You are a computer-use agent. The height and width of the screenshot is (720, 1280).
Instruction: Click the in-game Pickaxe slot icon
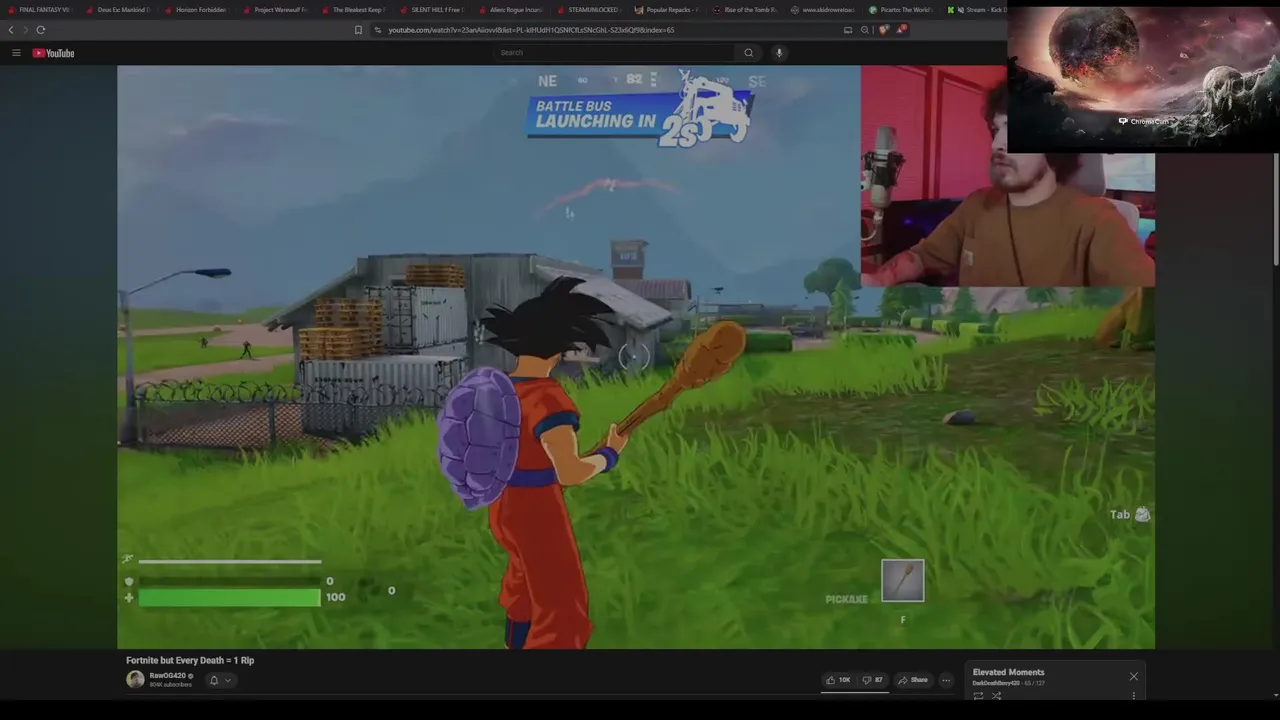pyautogui.click(x=902, y=581)
